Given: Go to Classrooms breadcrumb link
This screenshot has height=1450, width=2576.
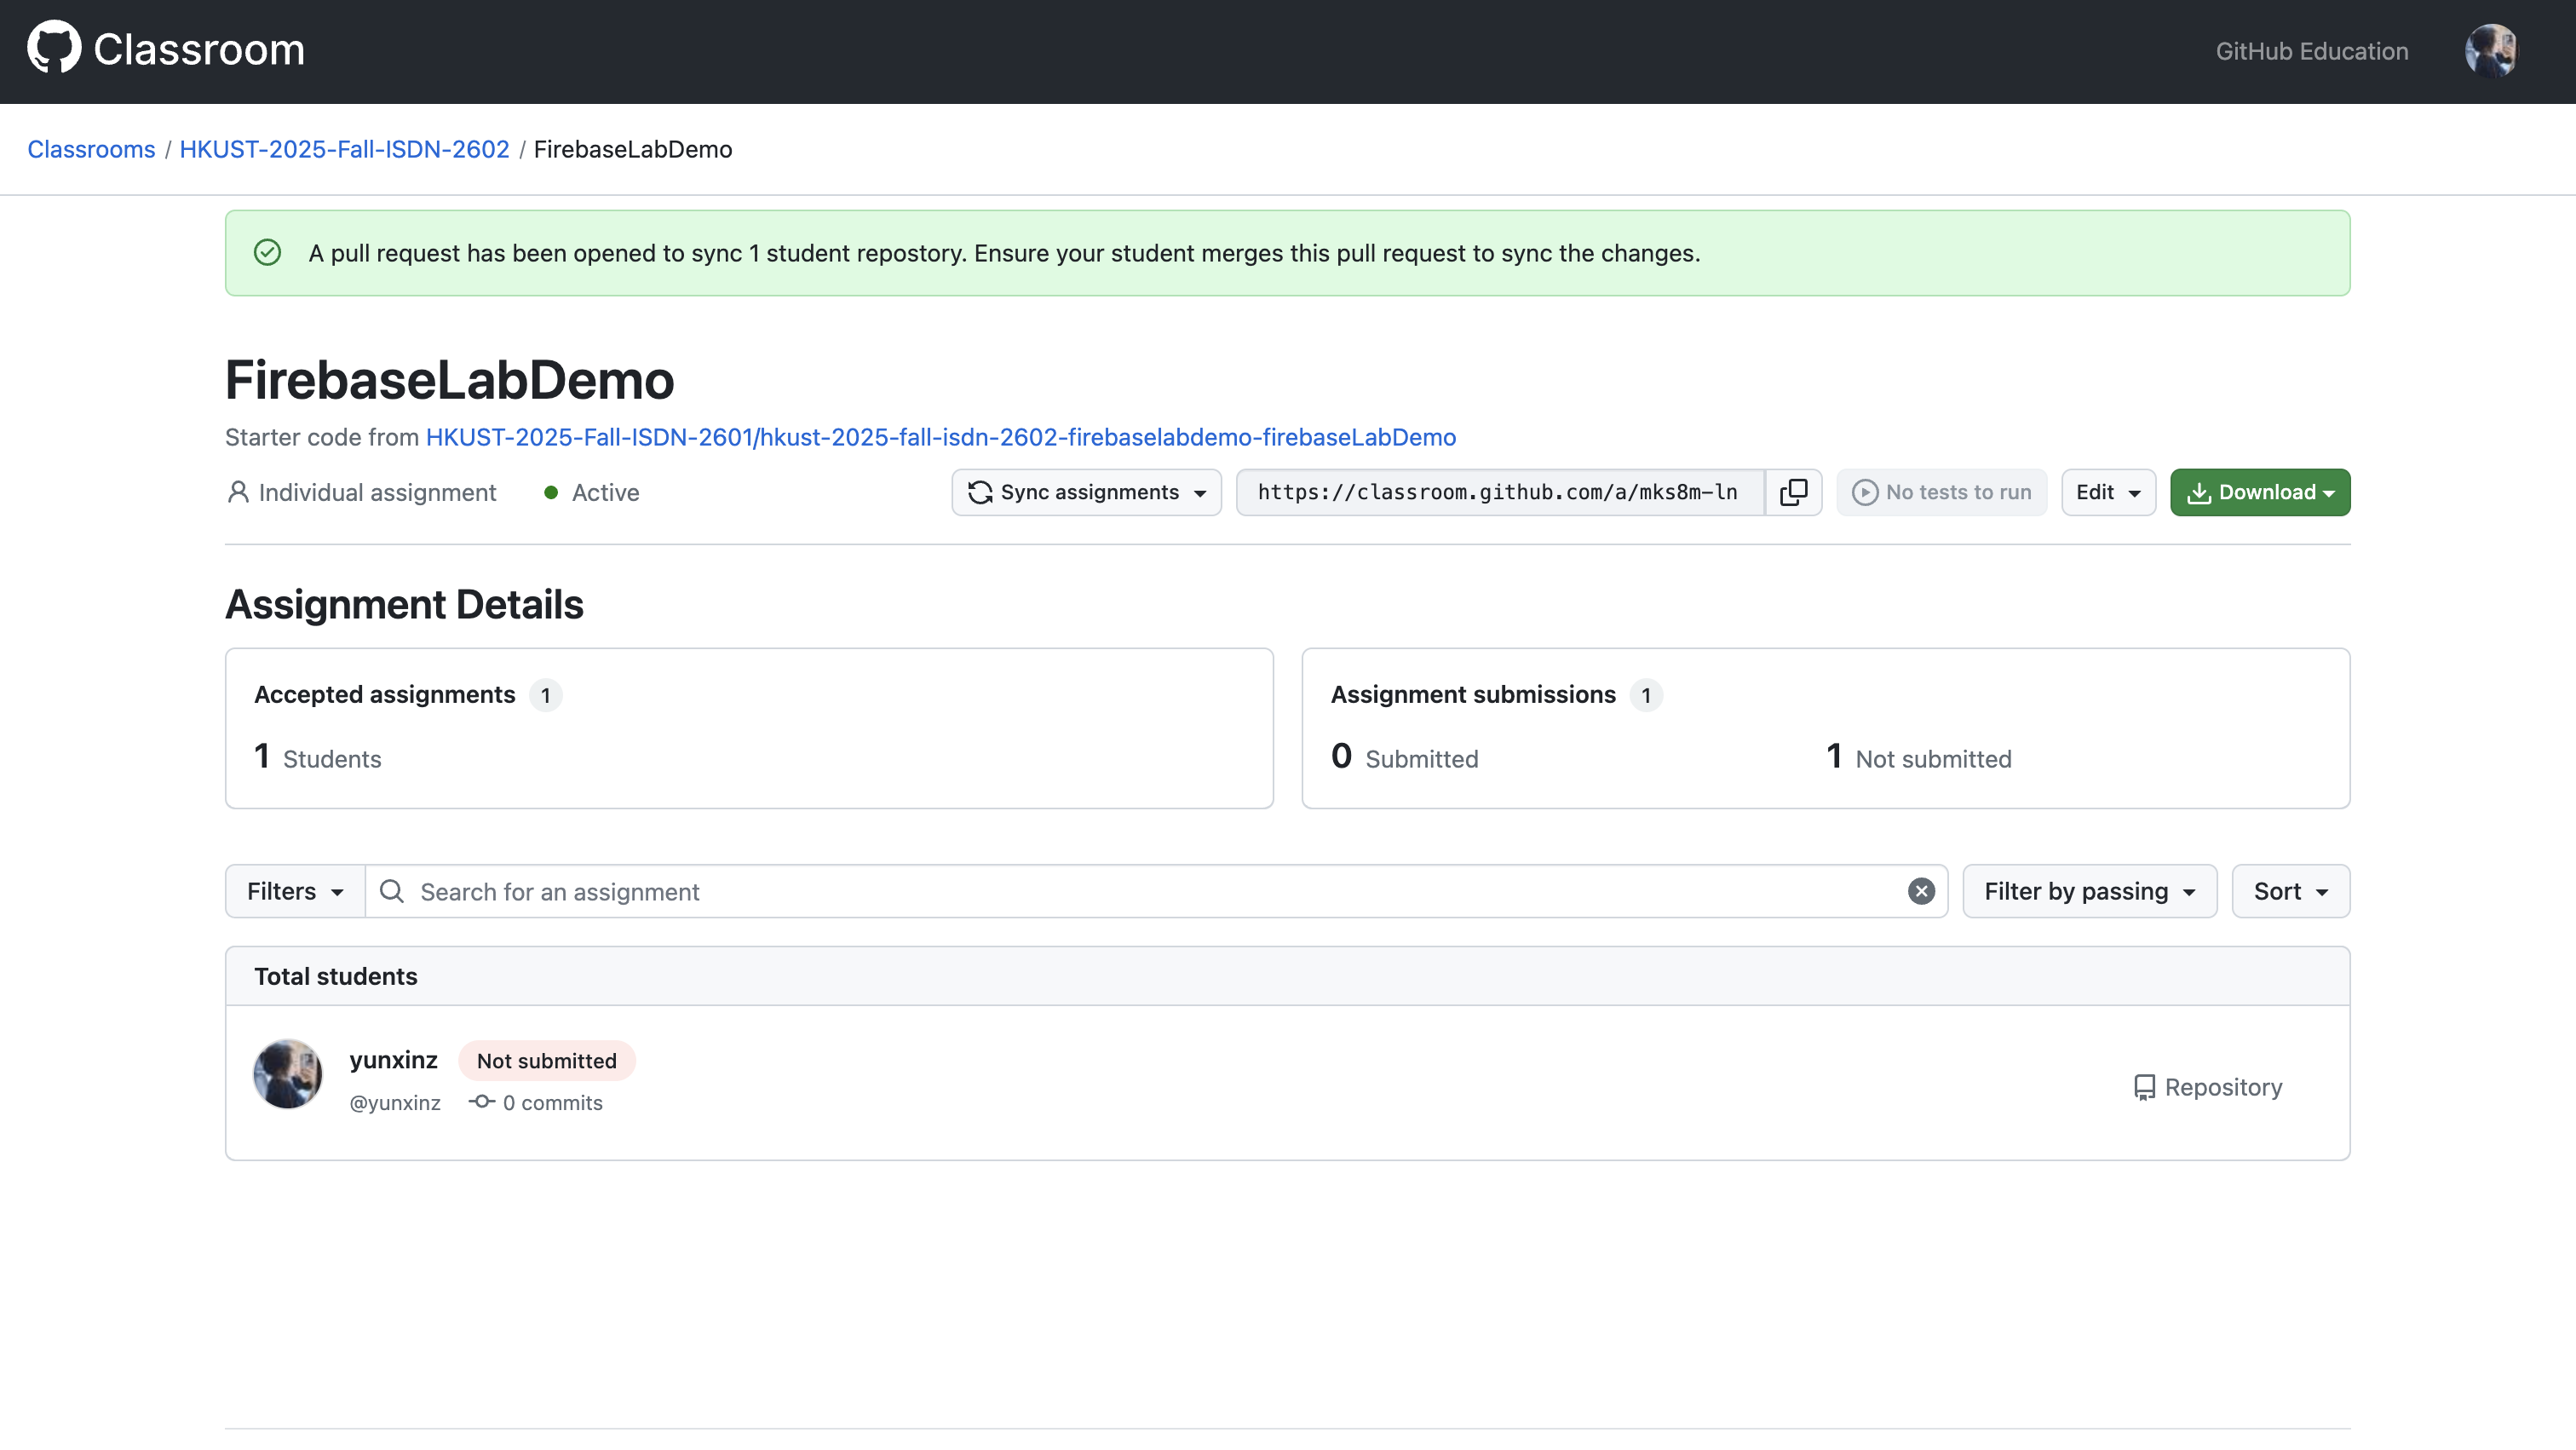Looking at the screenshot, I should (x=91, y=149).
